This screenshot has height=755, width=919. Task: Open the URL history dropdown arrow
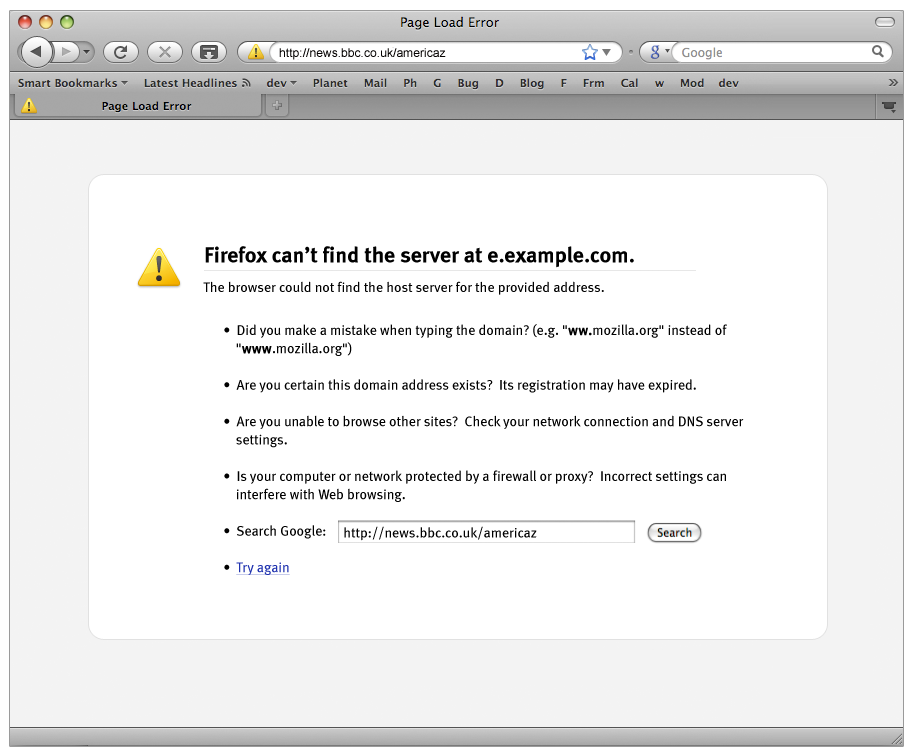[x=607, y=52]
